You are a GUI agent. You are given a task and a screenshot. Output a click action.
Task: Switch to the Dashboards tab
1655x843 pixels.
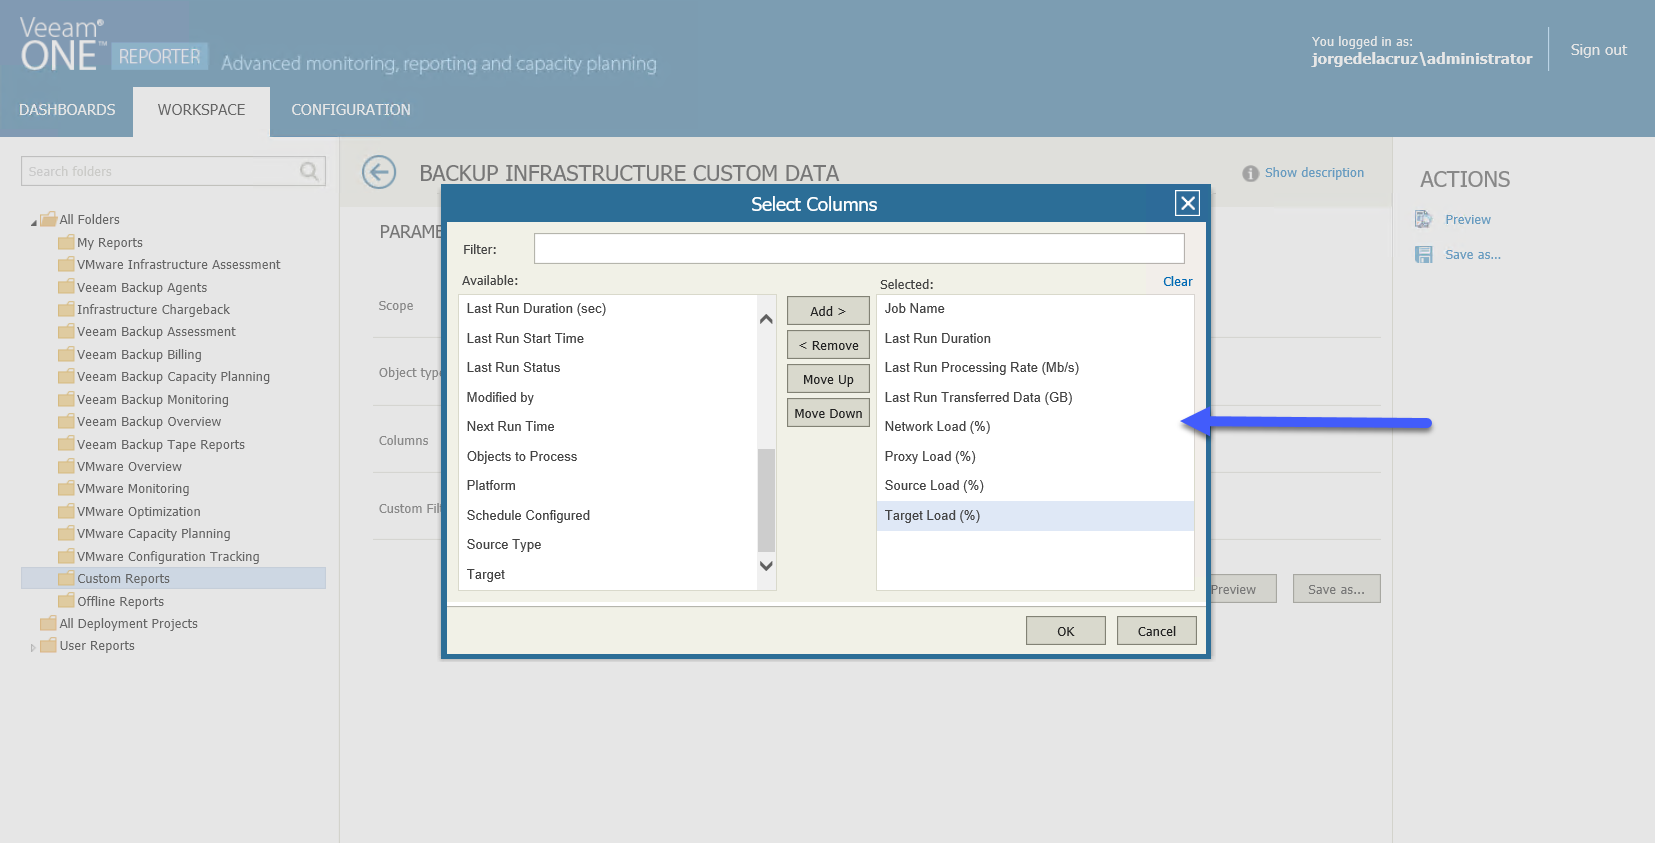[67, 110]
